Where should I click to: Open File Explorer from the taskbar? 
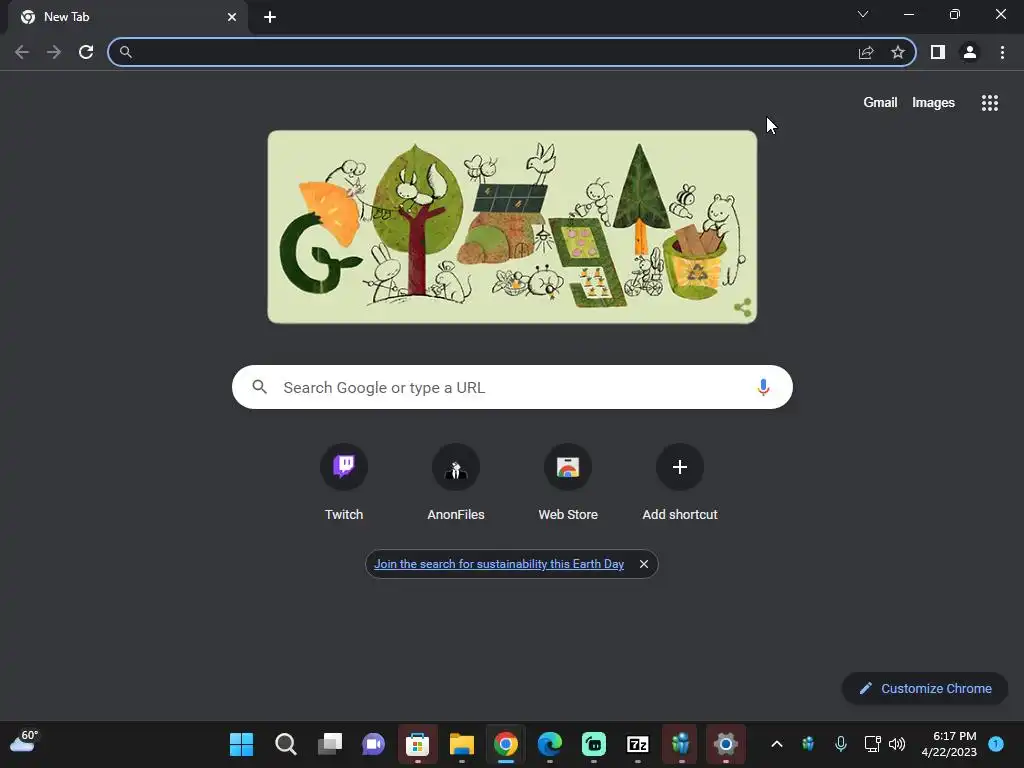(462, 744)
